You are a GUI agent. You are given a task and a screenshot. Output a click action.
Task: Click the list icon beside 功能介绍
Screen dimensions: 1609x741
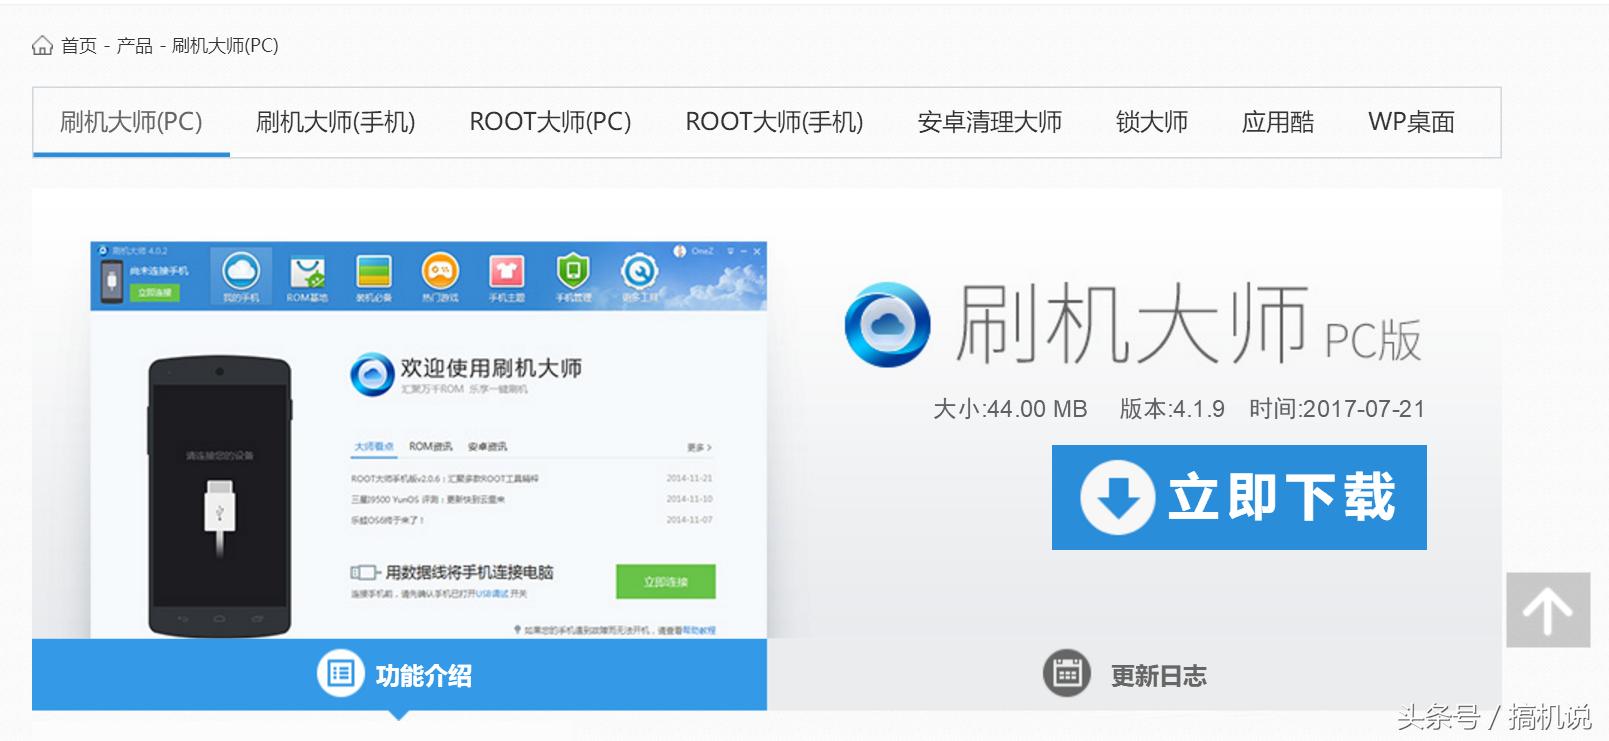(x=341, y=673)
